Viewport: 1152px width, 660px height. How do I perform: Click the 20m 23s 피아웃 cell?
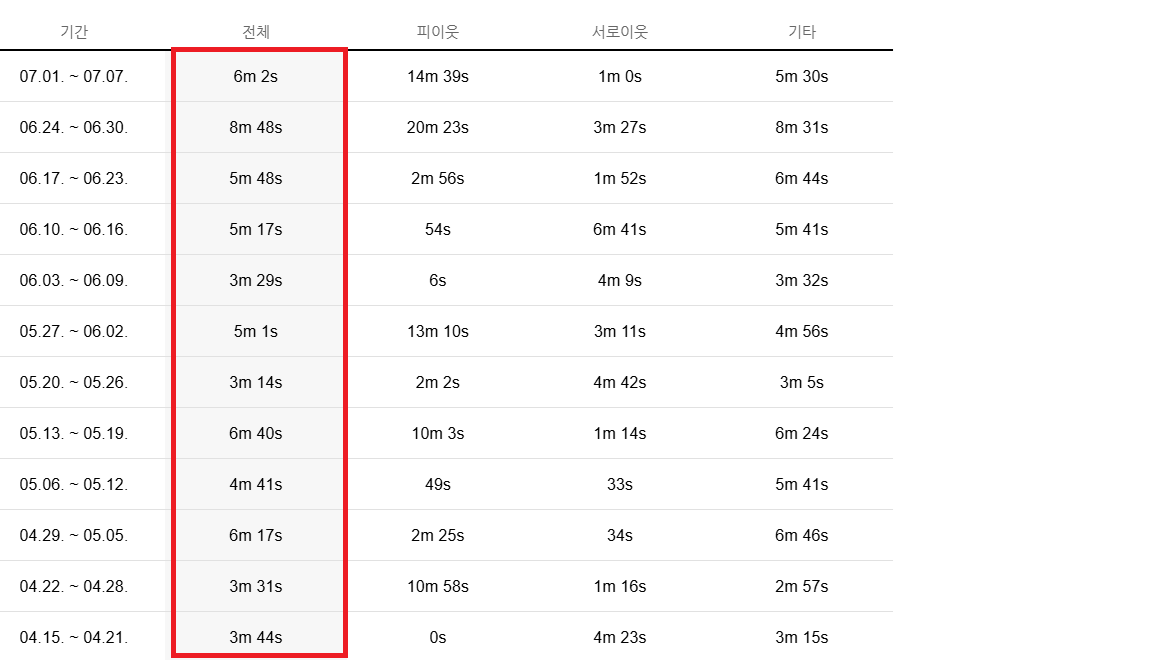[x=437, y=127]
